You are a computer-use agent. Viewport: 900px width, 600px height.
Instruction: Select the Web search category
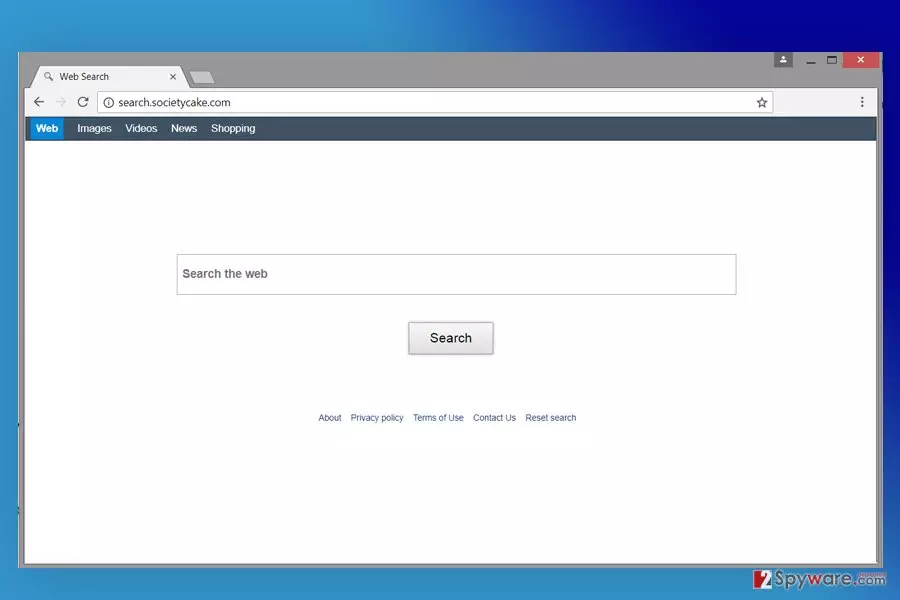47,129
